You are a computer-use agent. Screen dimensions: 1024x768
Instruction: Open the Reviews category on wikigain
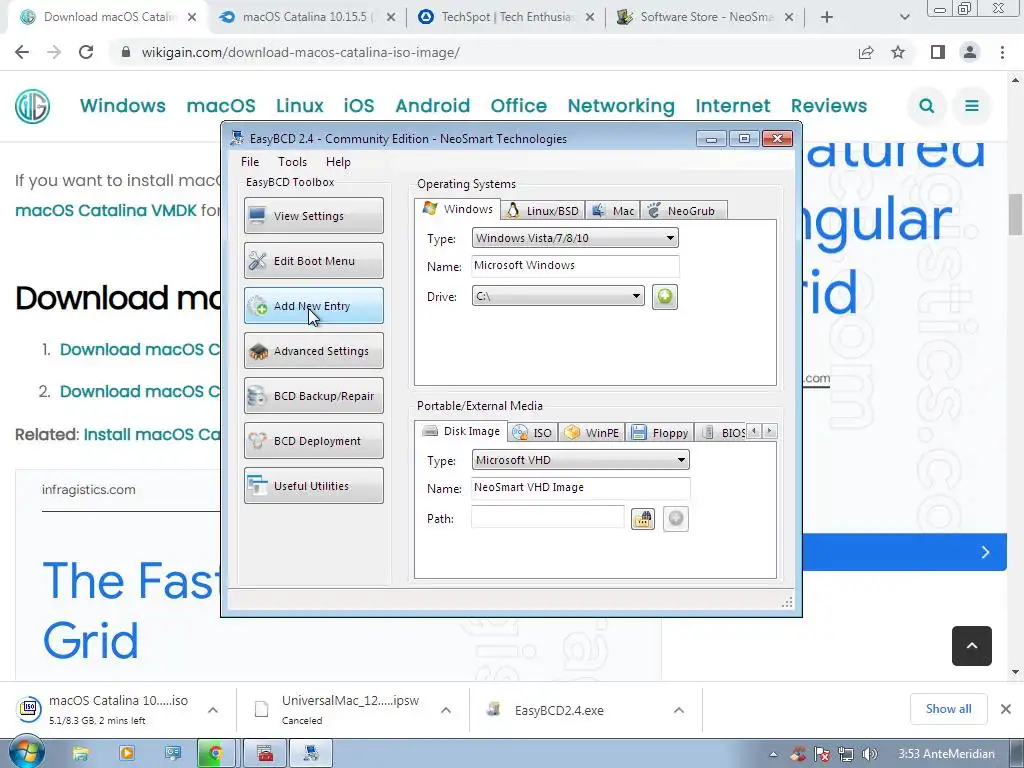(x=829, y=106)
